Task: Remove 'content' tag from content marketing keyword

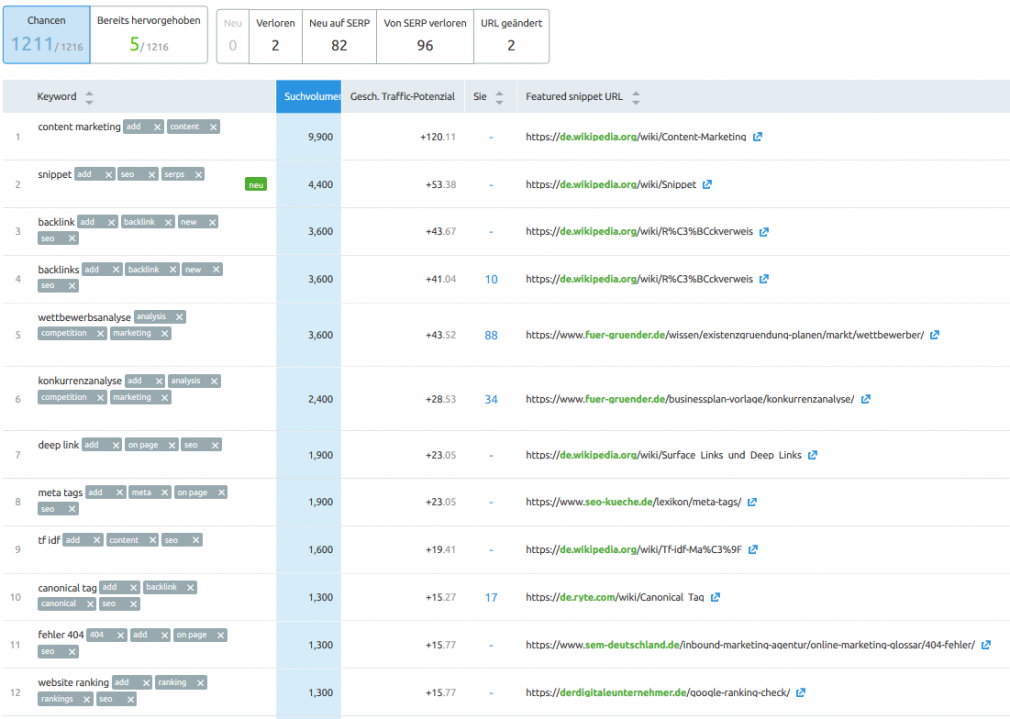Action: tap(213, 127)
